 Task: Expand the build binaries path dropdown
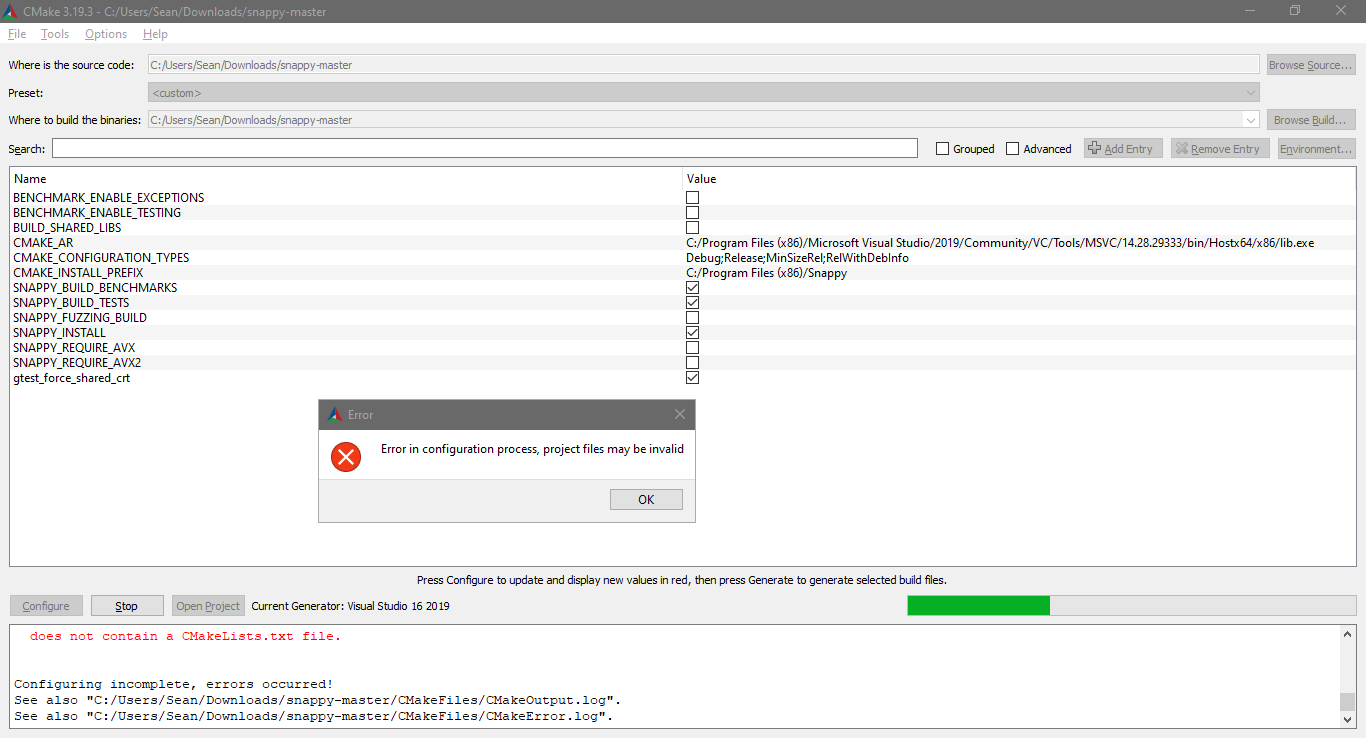tap(1251, 119)
